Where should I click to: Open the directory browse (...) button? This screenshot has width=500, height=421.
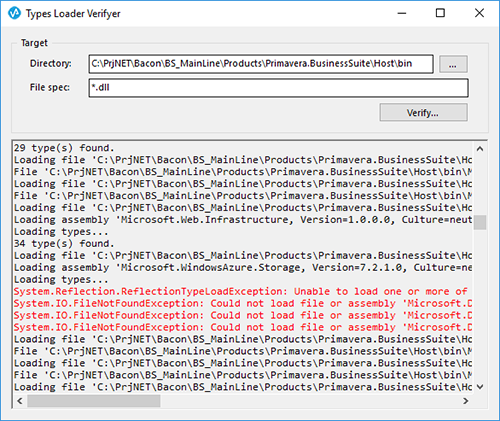pyautogui.click(x=453, y=64)
